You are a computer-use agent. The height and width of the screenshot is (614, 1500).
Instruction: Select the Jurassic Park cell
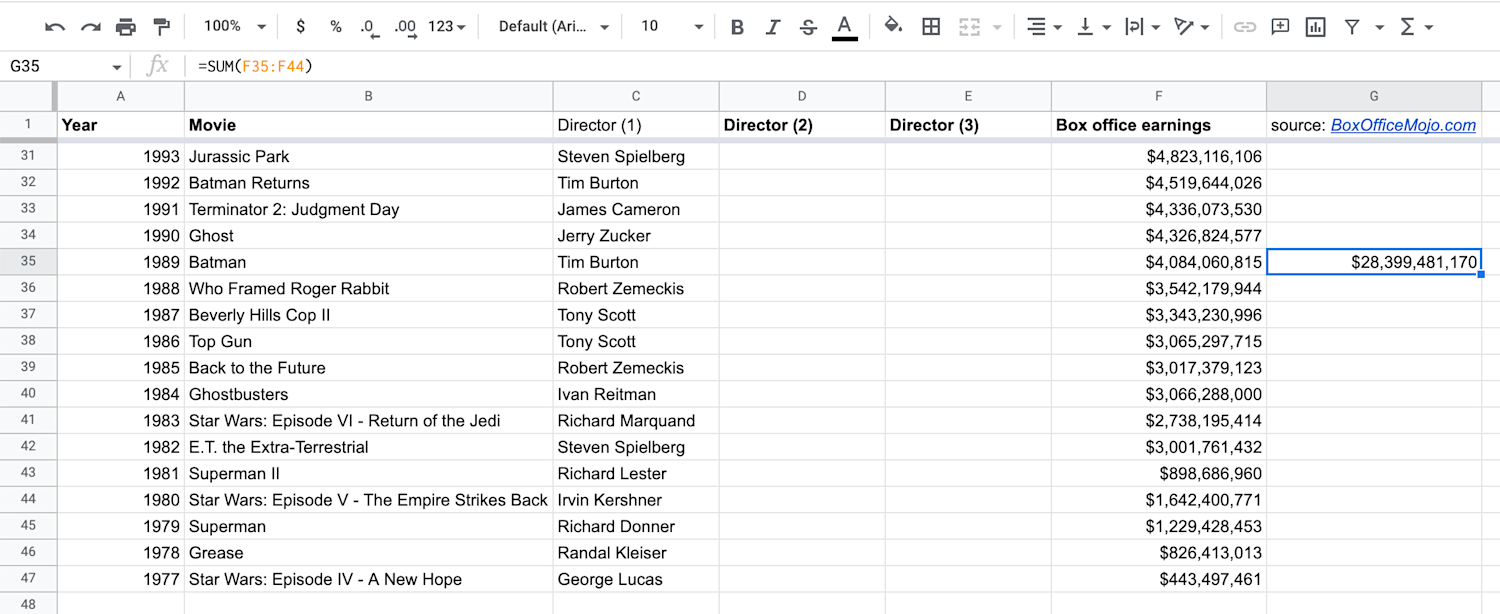369,156
